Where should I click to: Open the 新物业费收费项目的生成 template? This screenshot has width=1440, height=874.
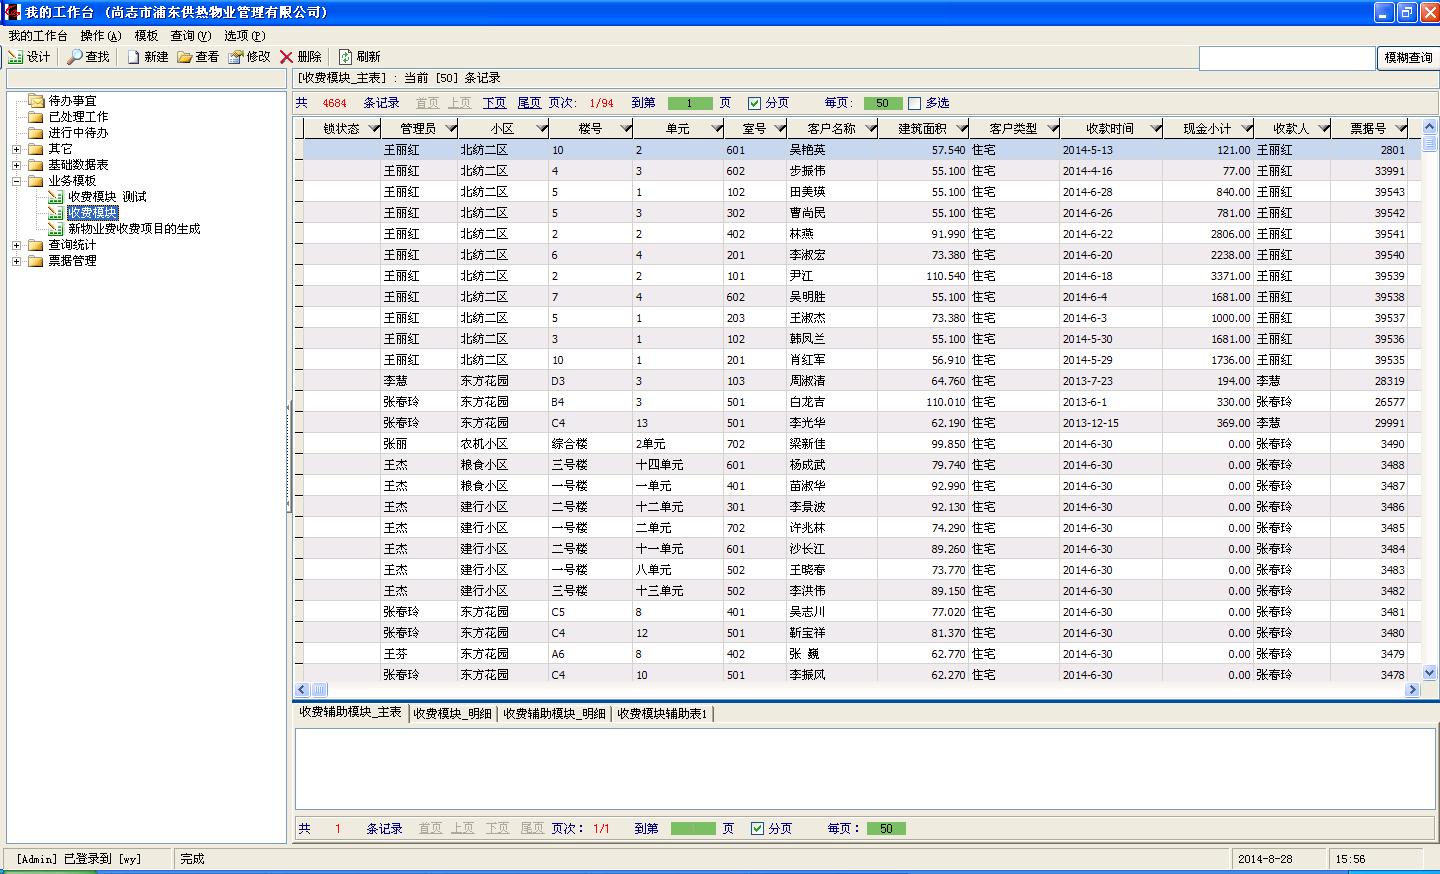coord(134,229)
